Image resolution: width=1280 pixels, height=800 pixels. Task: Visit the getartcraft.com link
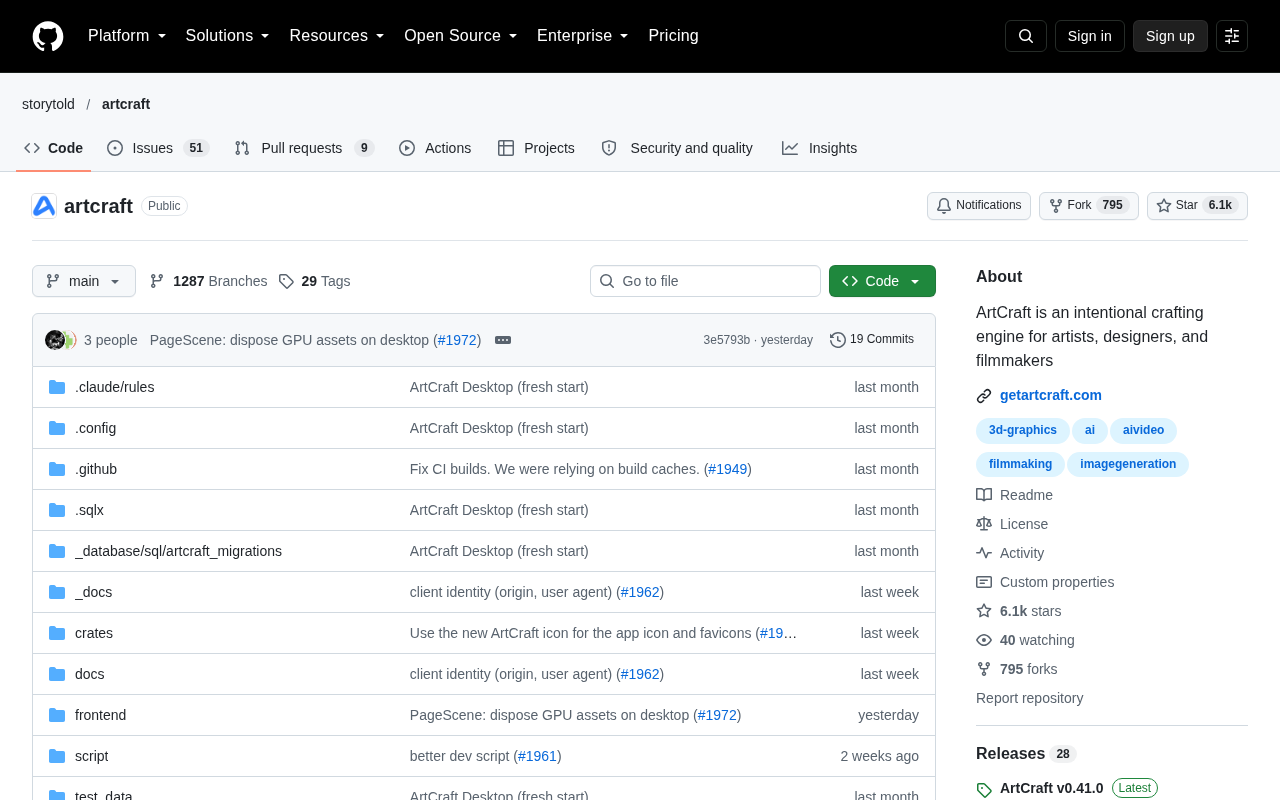pos(1051,395)
